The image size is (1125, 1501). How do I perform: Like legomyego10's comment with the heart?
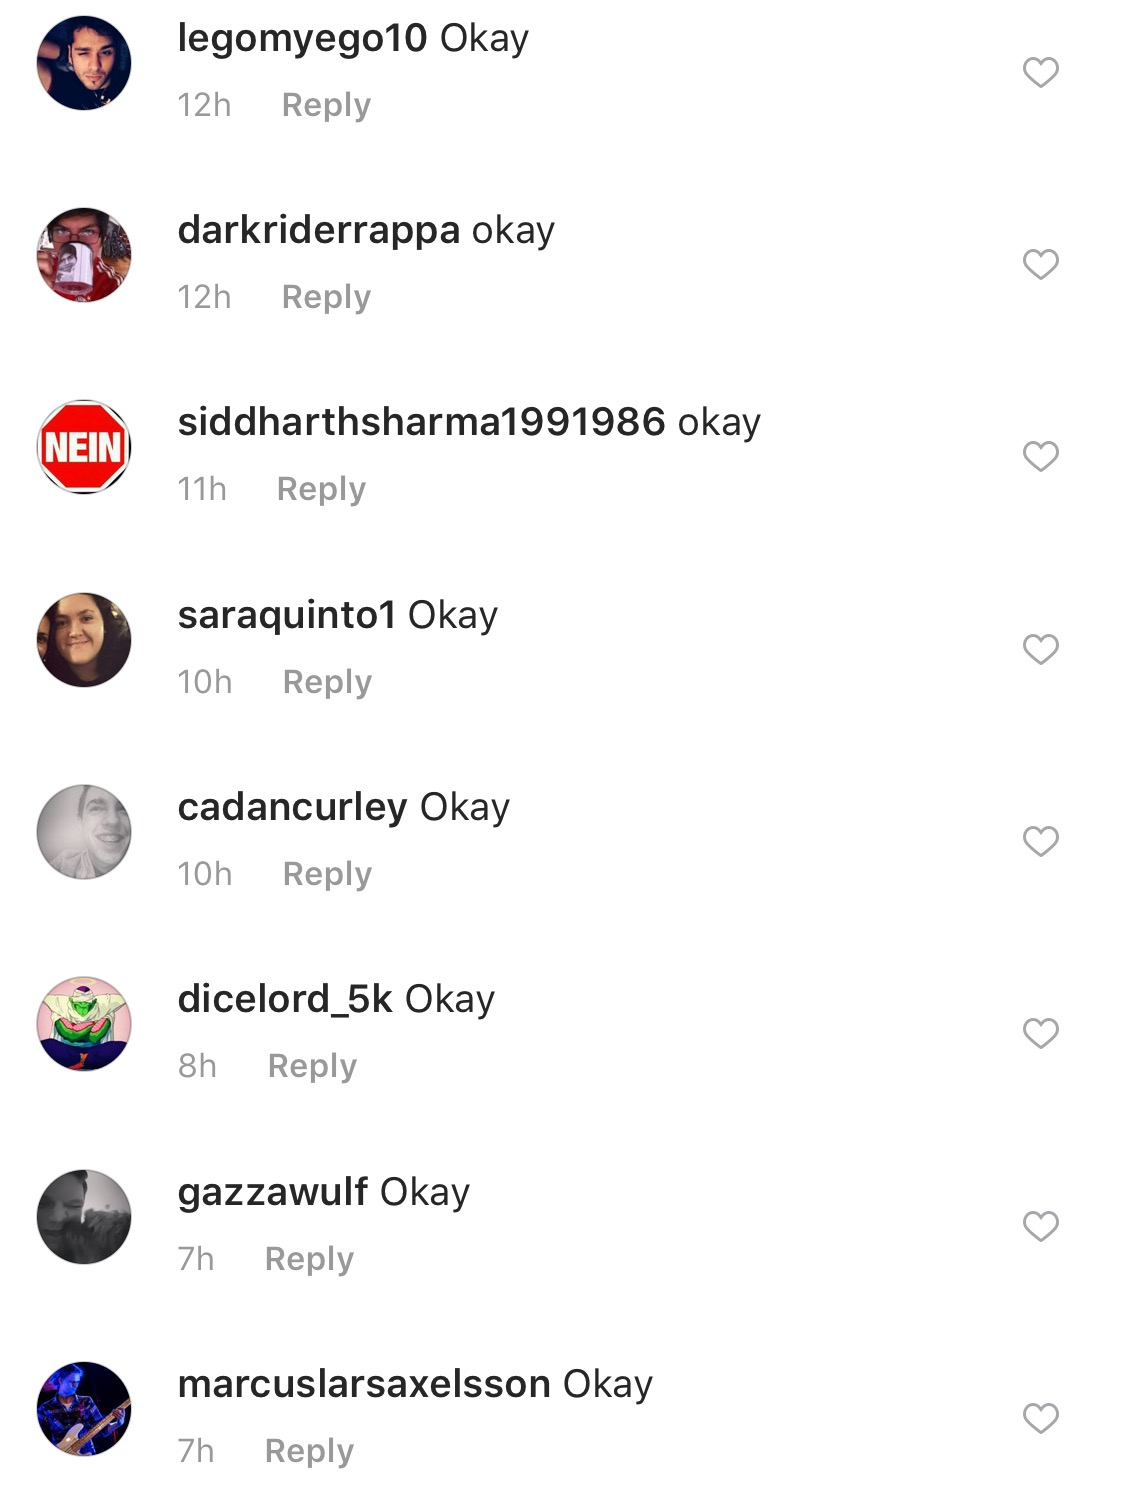point(1040,72)
